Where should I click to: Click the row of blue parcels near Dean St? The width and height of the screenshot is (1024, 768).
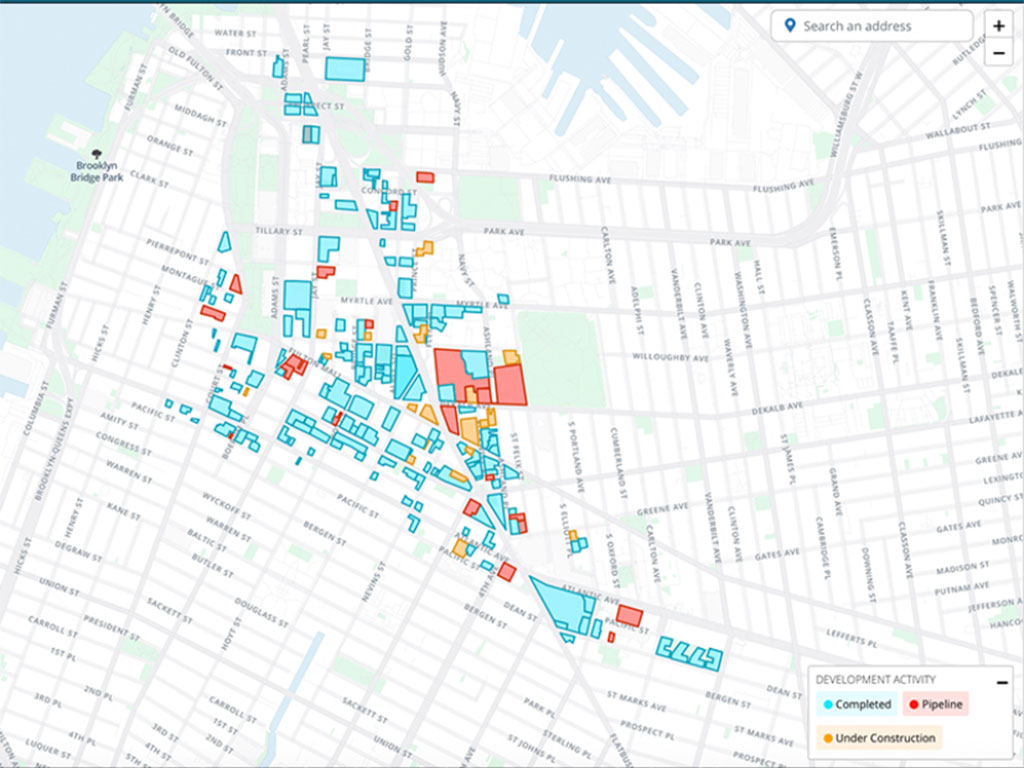[690, 653]
